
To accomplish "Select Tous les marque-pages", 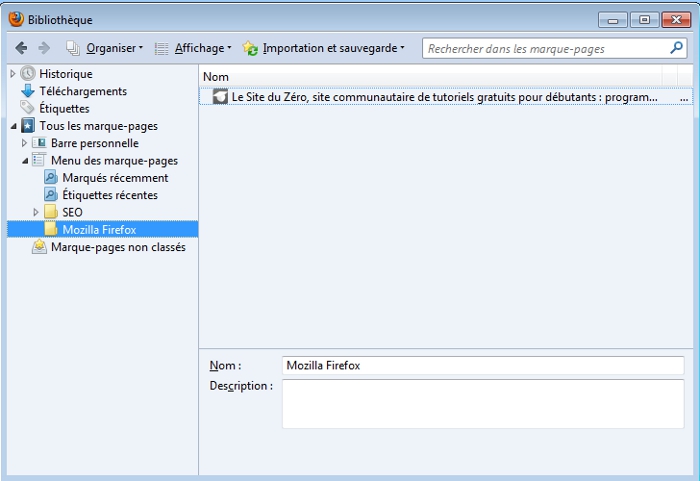I will pyautogui.click(x=98, y=126).
